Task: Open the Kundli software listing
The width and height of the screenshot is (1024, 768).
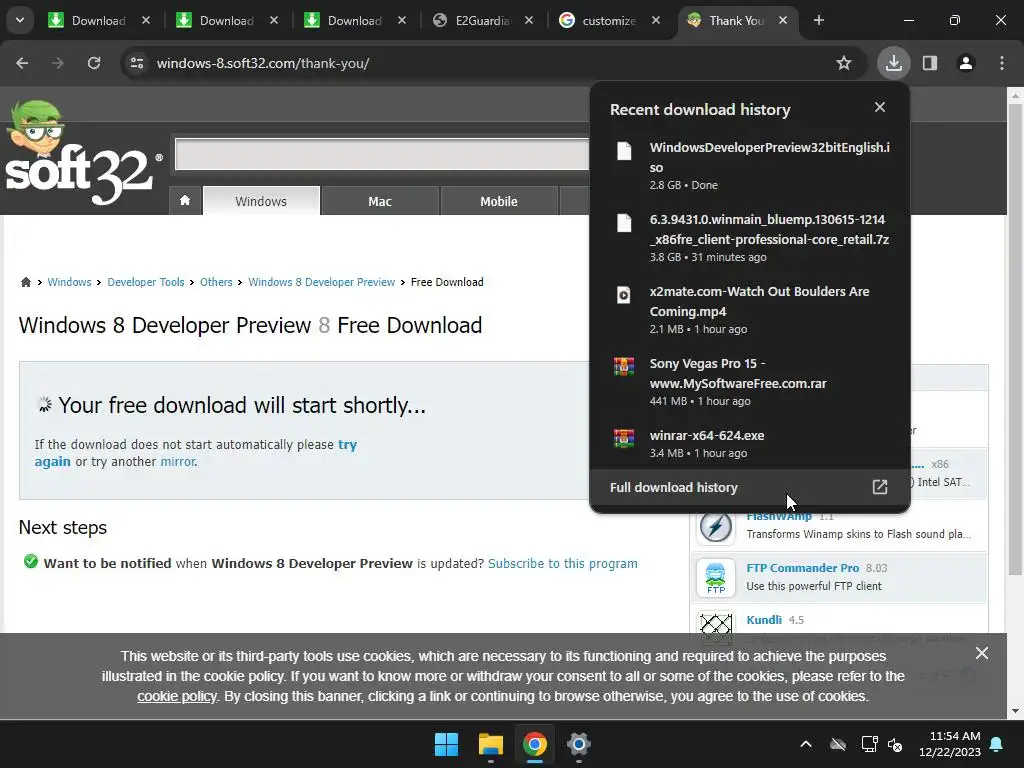Action: 764,620
